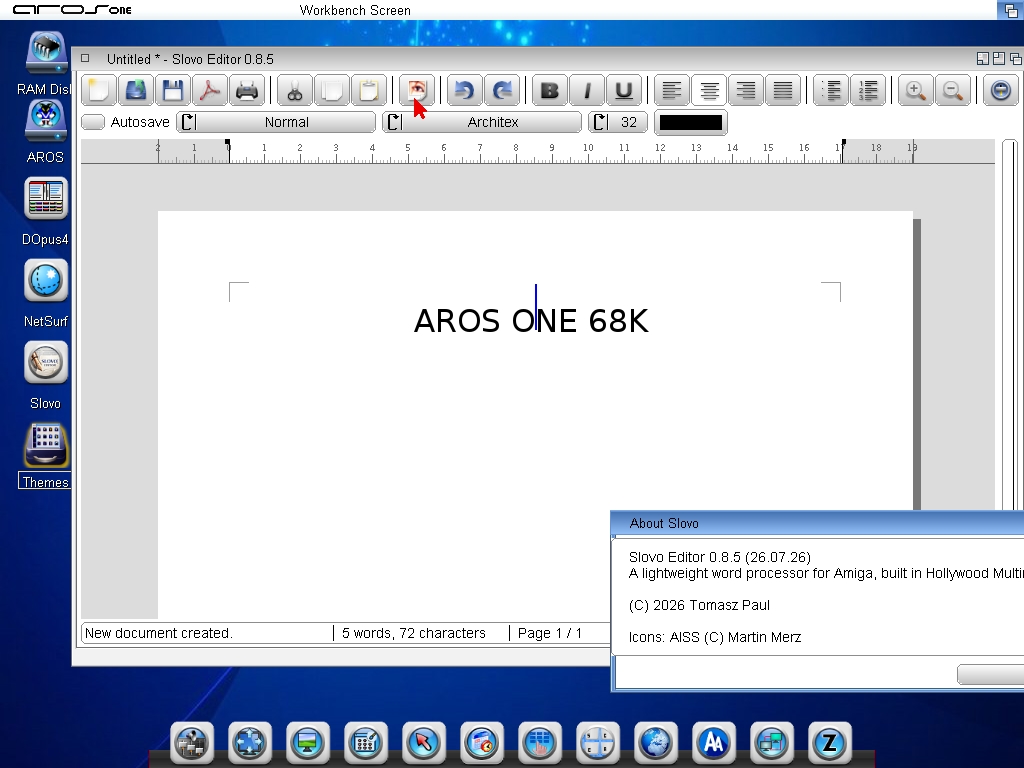Align paragraph to the right

[x=746, y=90]
